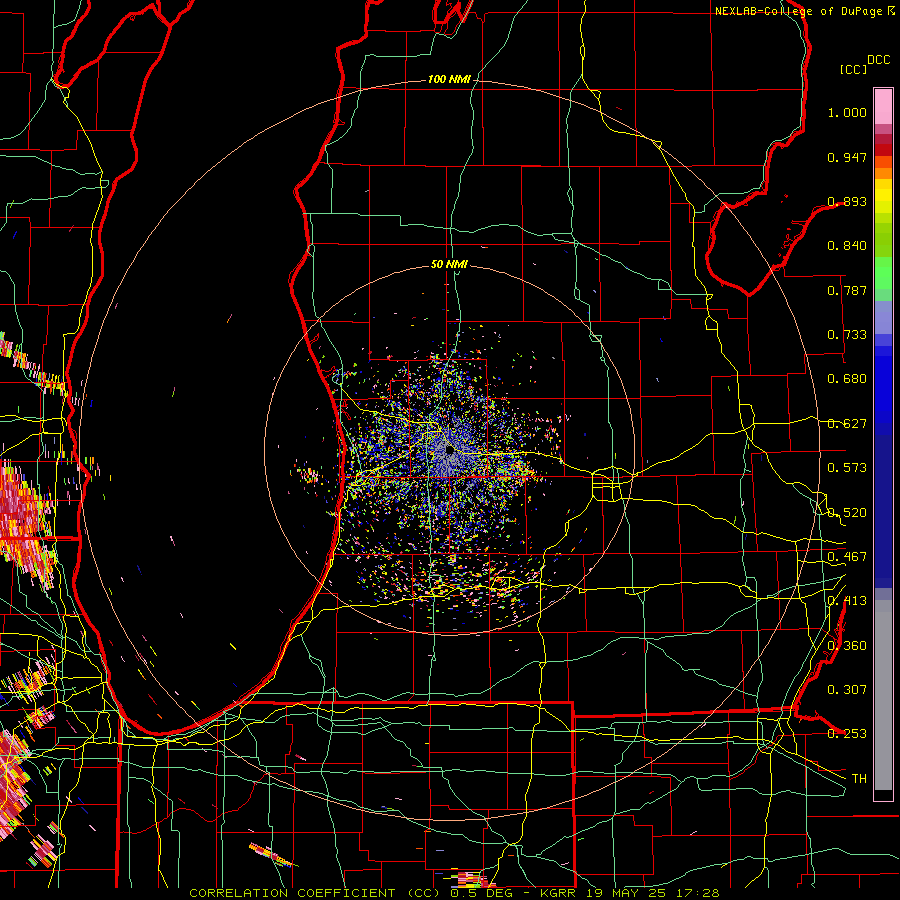Click the '100 NMI' range ring label
This screenshot has height=900, width=900.
pyautogui.click(x=448, y=79)
